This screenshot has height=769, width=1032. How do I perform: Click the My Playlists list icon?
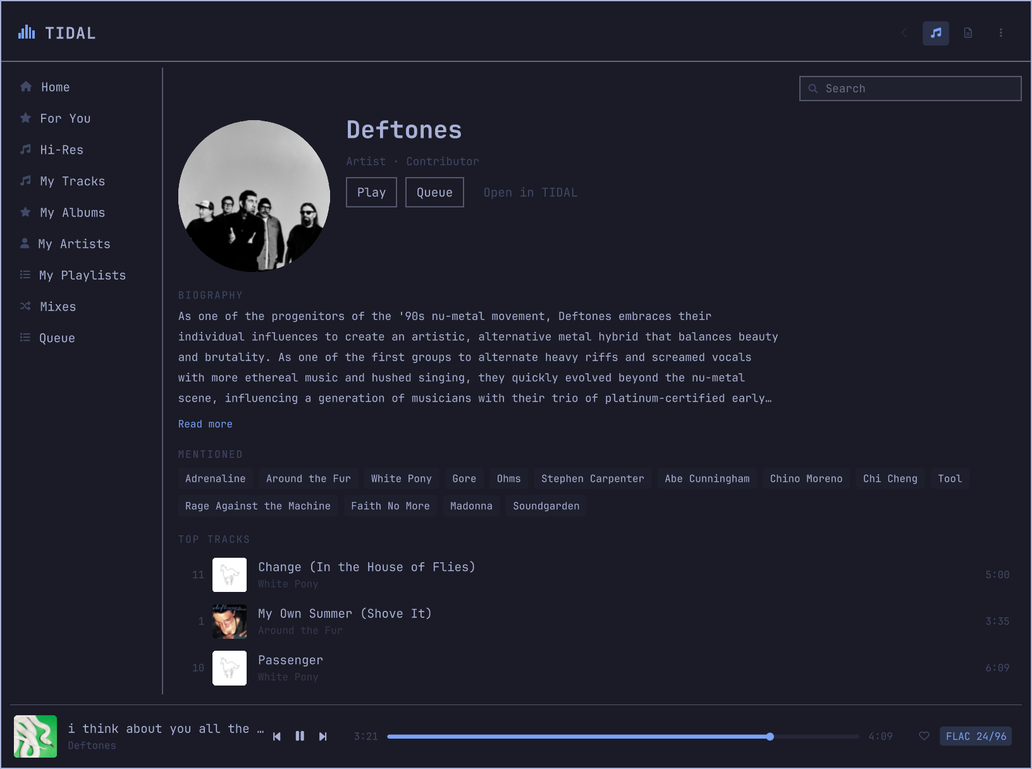pos(25,275)
